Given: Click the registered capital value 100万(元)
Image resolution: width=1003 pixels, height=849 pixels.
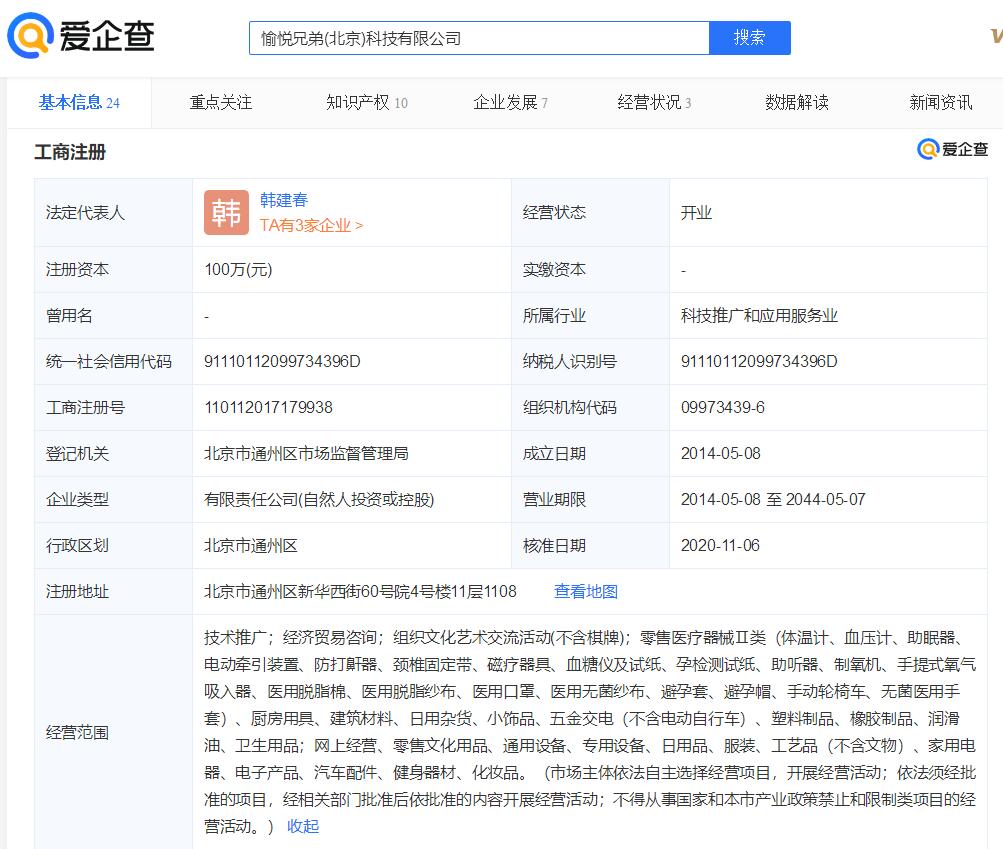Looking at the screenshot, I should pos(239,270).
